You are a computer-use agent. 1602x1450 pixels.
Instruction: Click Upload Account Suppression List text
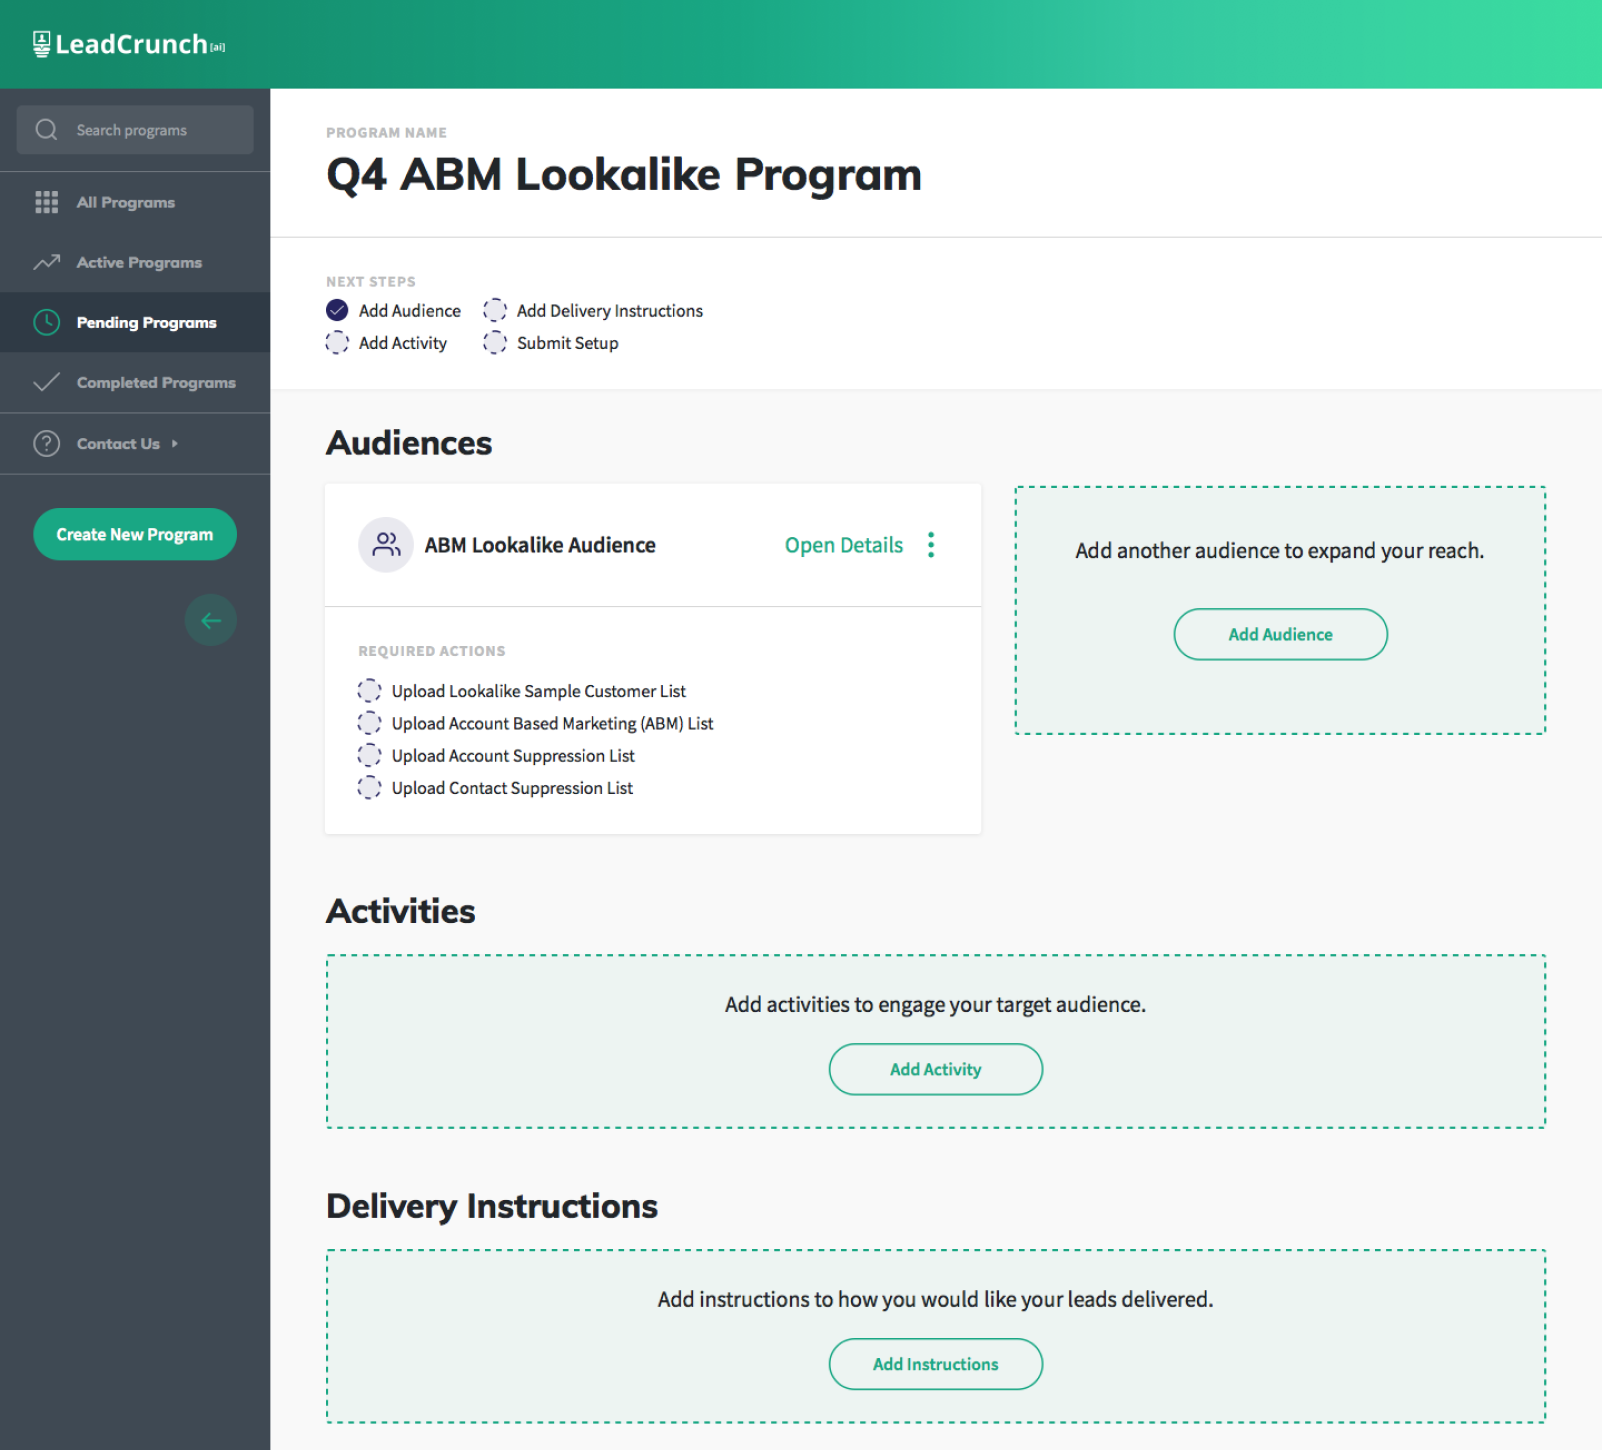[514, 756]
